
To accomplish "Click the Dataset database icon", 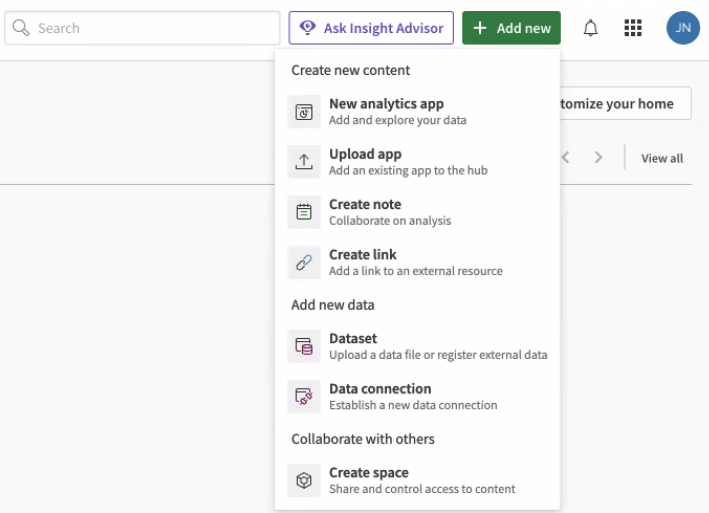I will pos(304,346).
